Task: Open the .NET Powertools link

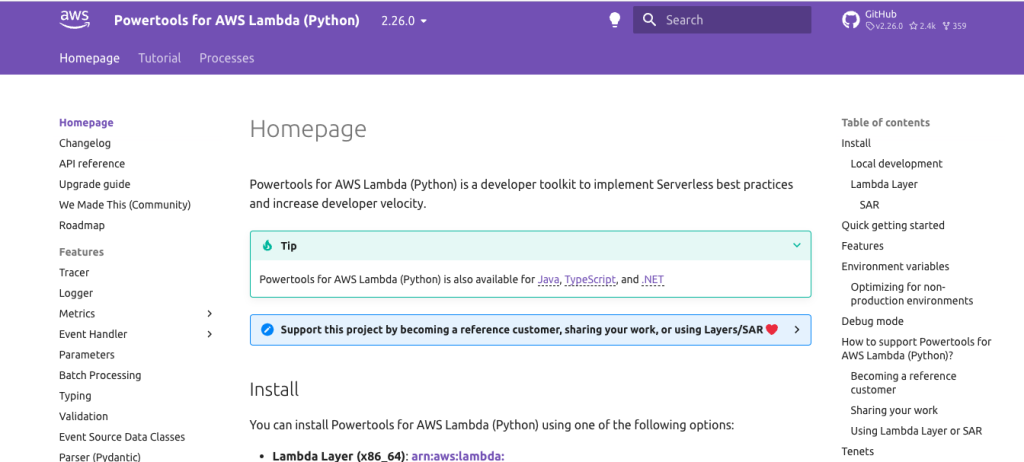Action: tap(652, 280)
